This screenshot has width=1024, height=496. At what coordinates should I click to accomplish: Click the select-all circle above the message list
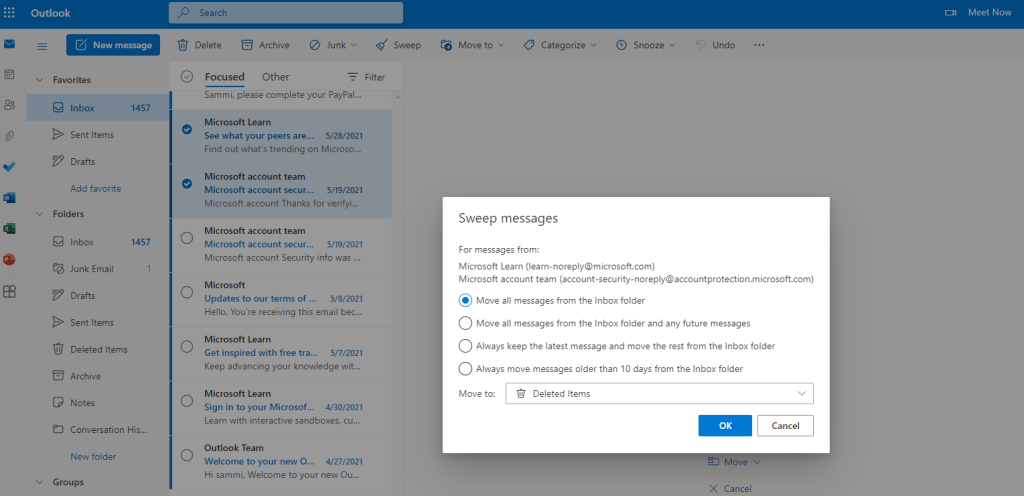point(187,76)
